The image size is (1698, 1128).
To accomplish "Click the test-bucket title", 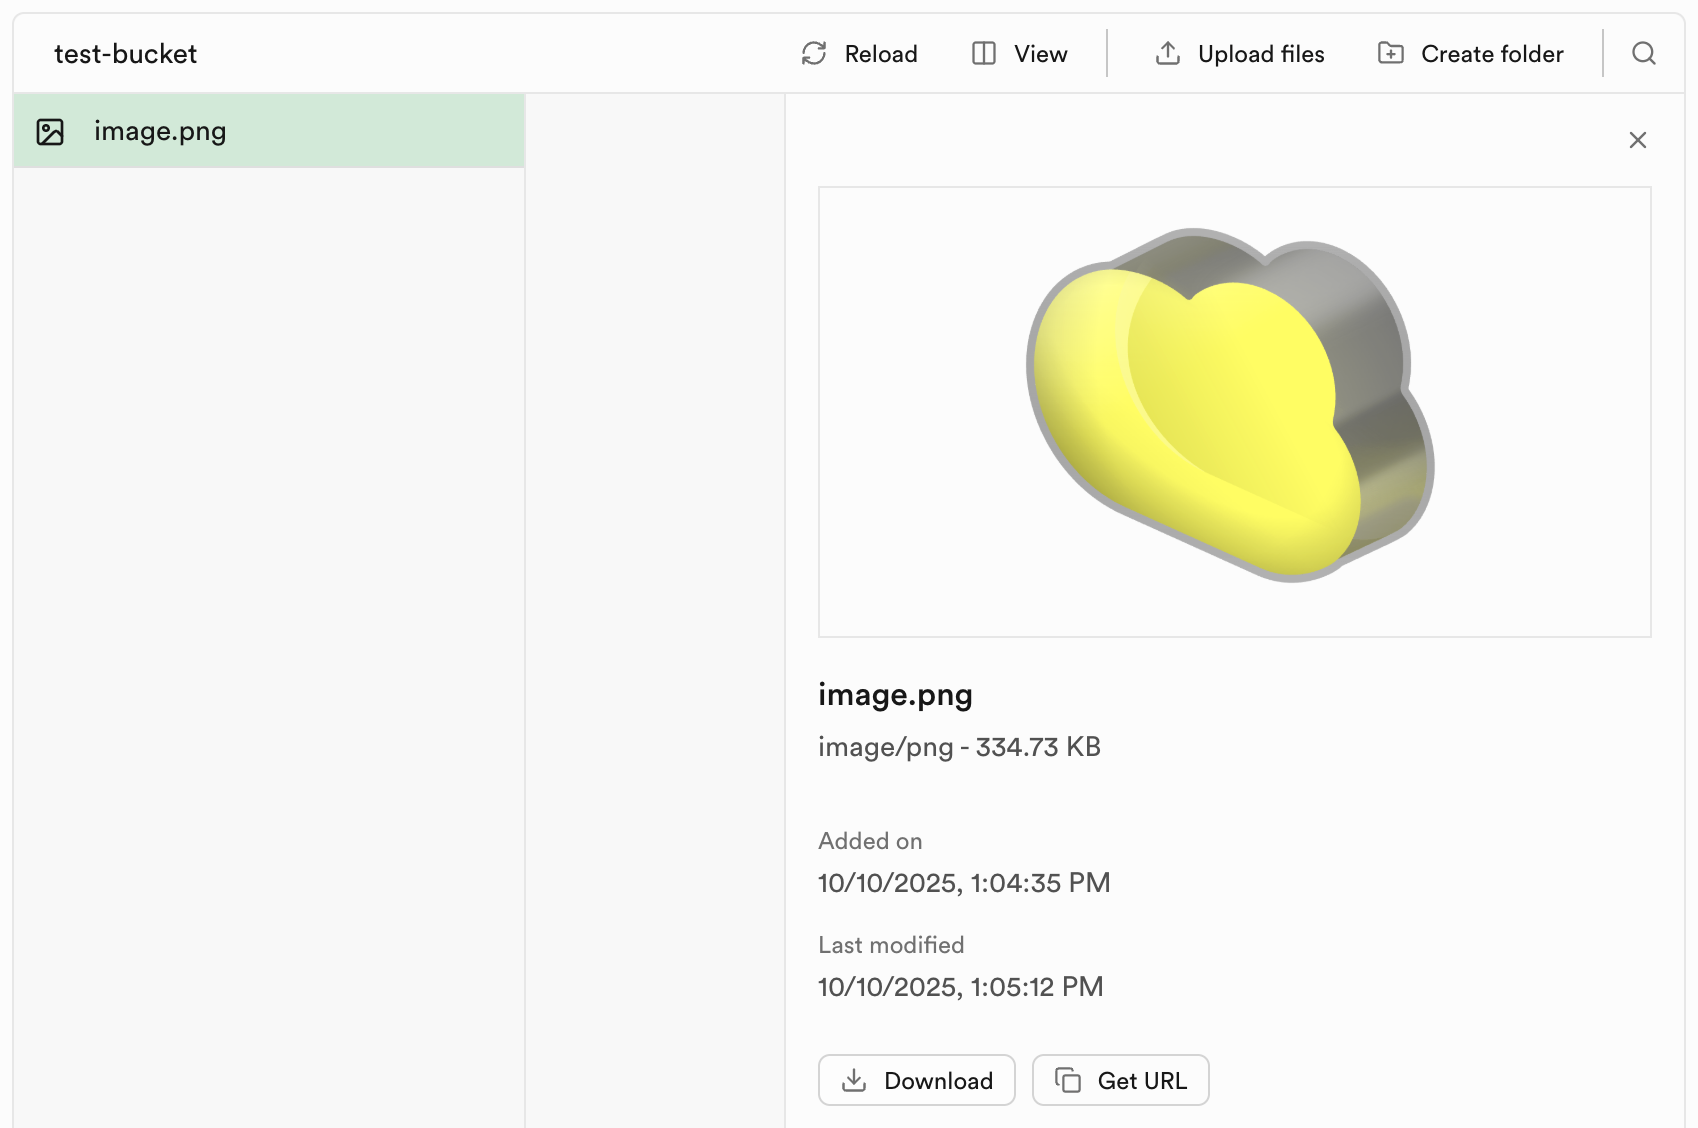I will tap(125, 54).
